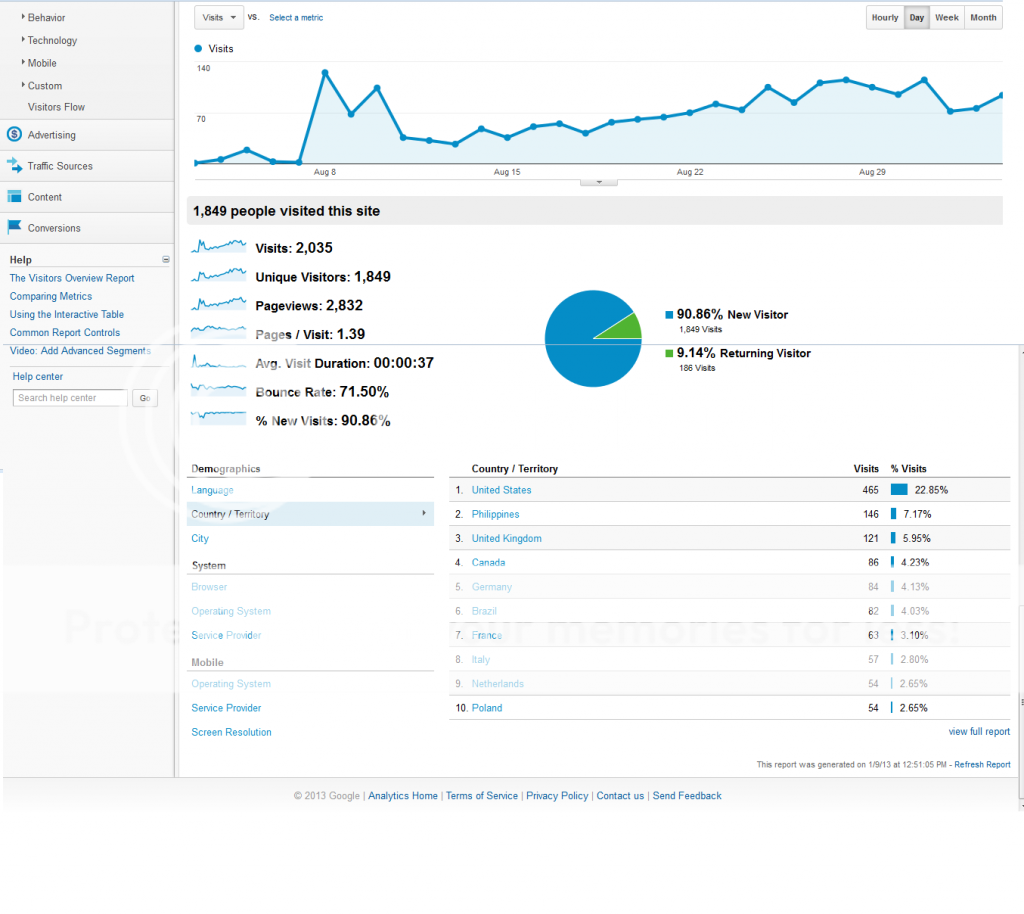Image resolution: width=1024 pixels, height=914 pixels.
Task: Open Using the Interactive Table link
Action: click(67, 314)
